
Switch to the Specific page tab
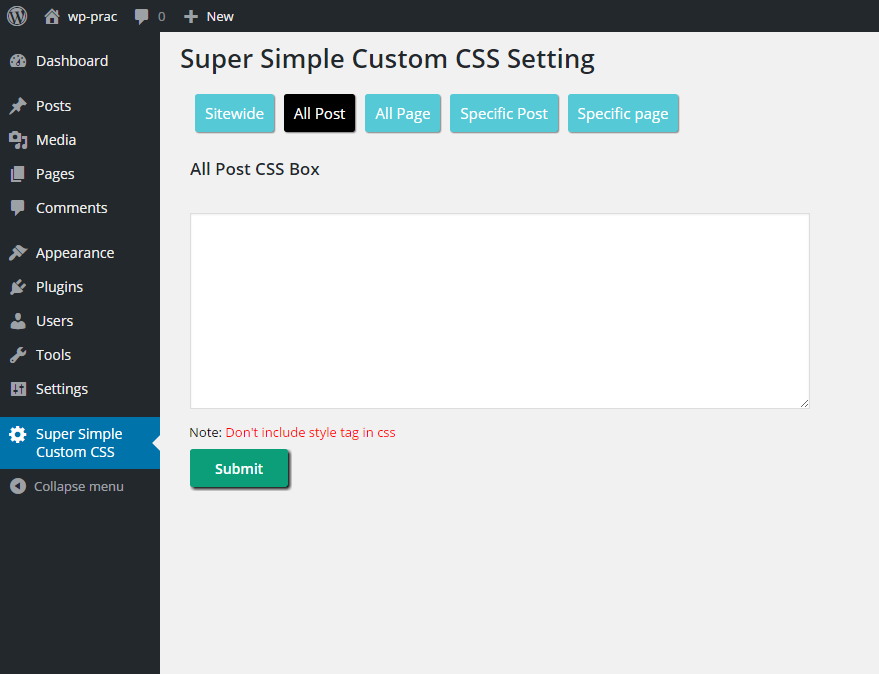click(x=623, y=113)
